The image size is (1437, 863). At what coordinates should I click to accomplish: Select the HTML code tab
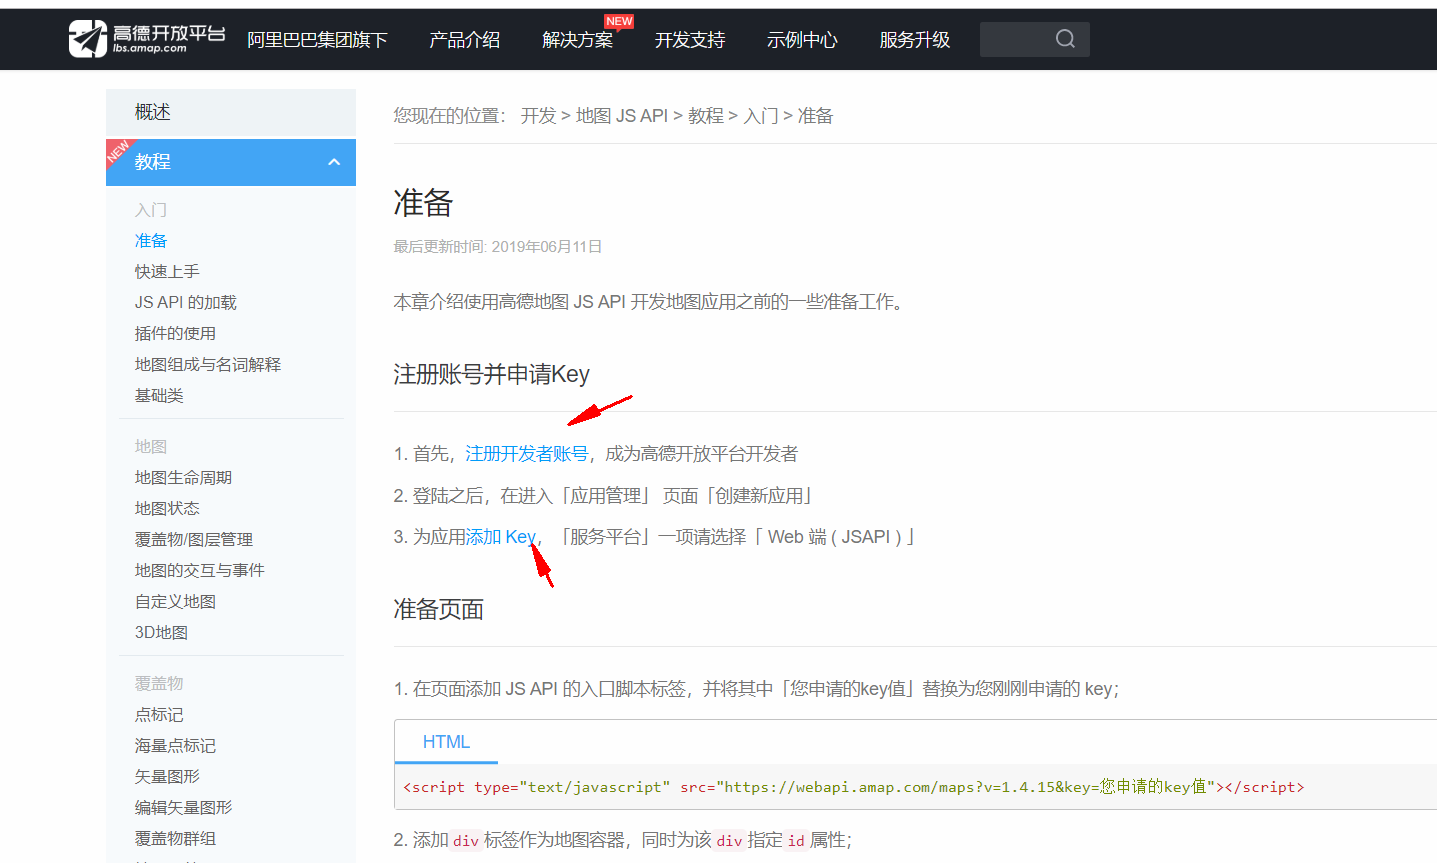446,742
